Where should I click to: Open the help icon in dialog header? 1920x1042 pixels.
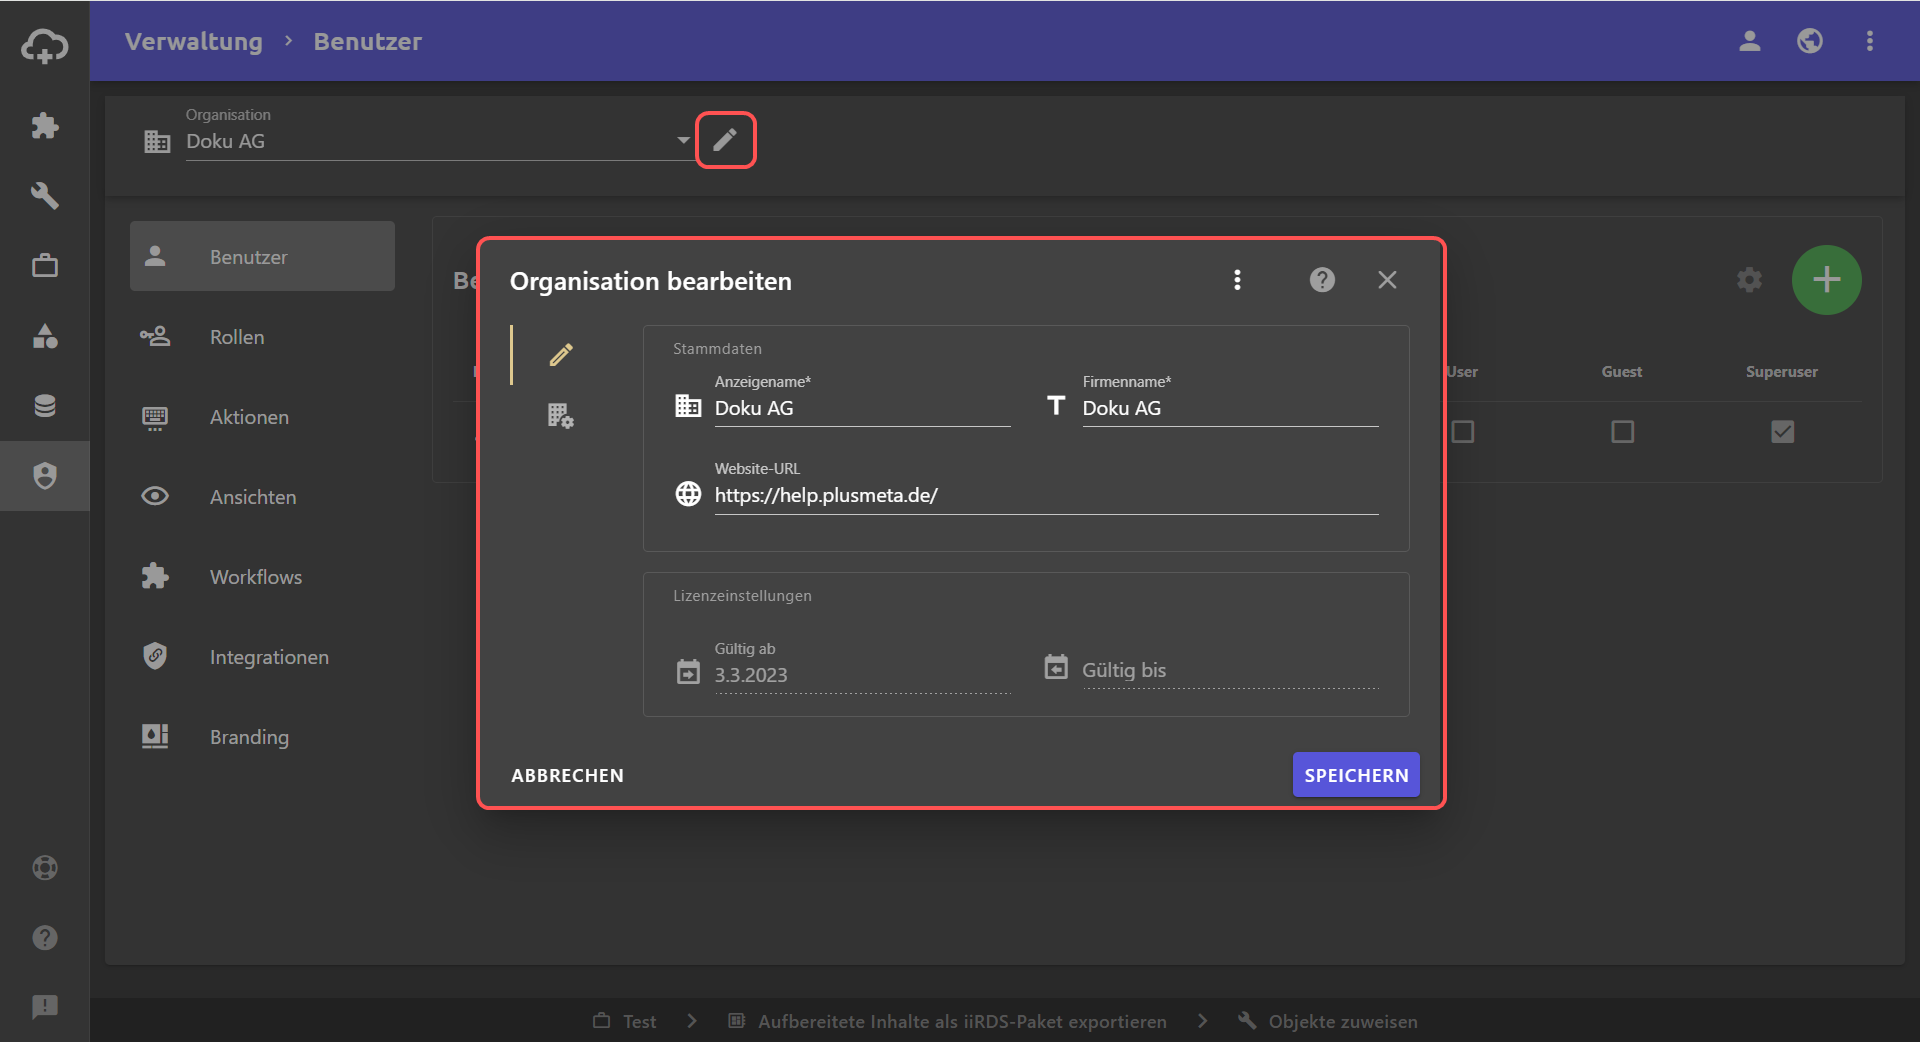(x=1322, y=280)
